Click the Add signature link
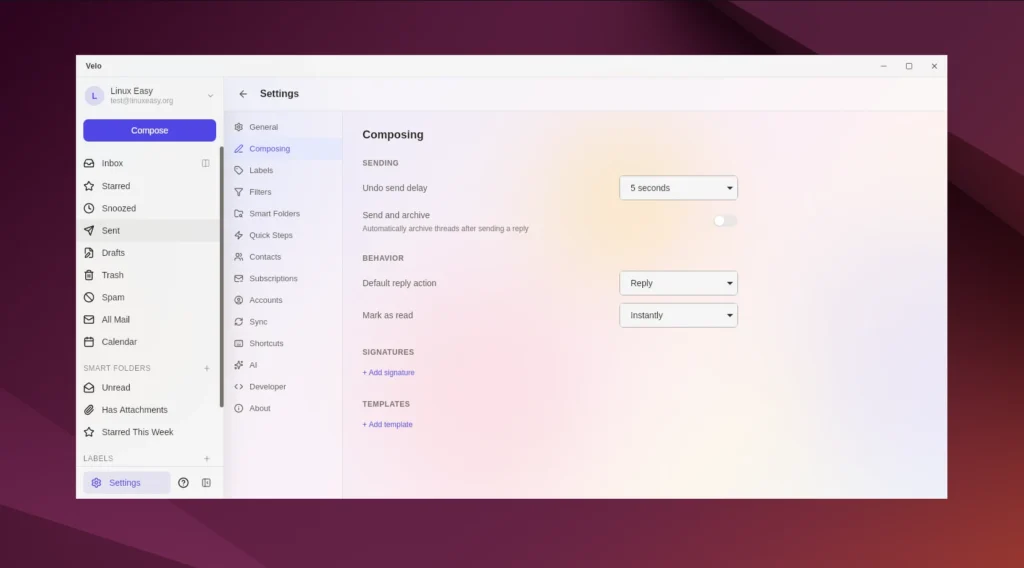Viewport: 1024px width, 568px height. pos(388,373)
